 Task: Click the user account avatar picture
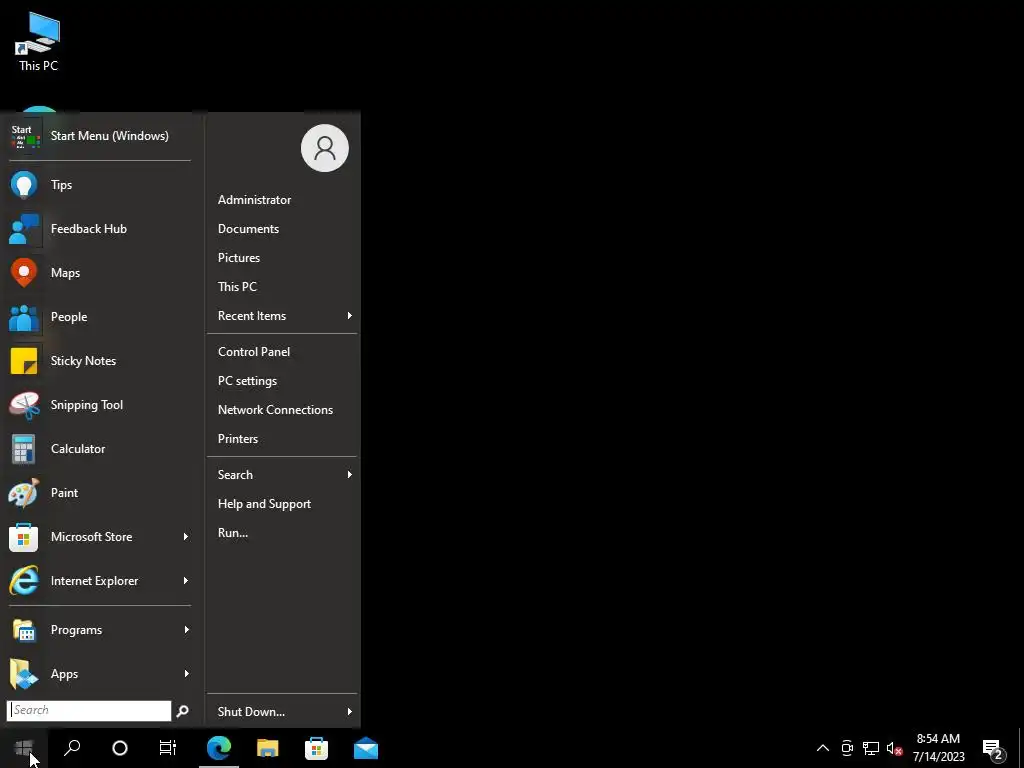pyautogui.click(x=325, y=148)
